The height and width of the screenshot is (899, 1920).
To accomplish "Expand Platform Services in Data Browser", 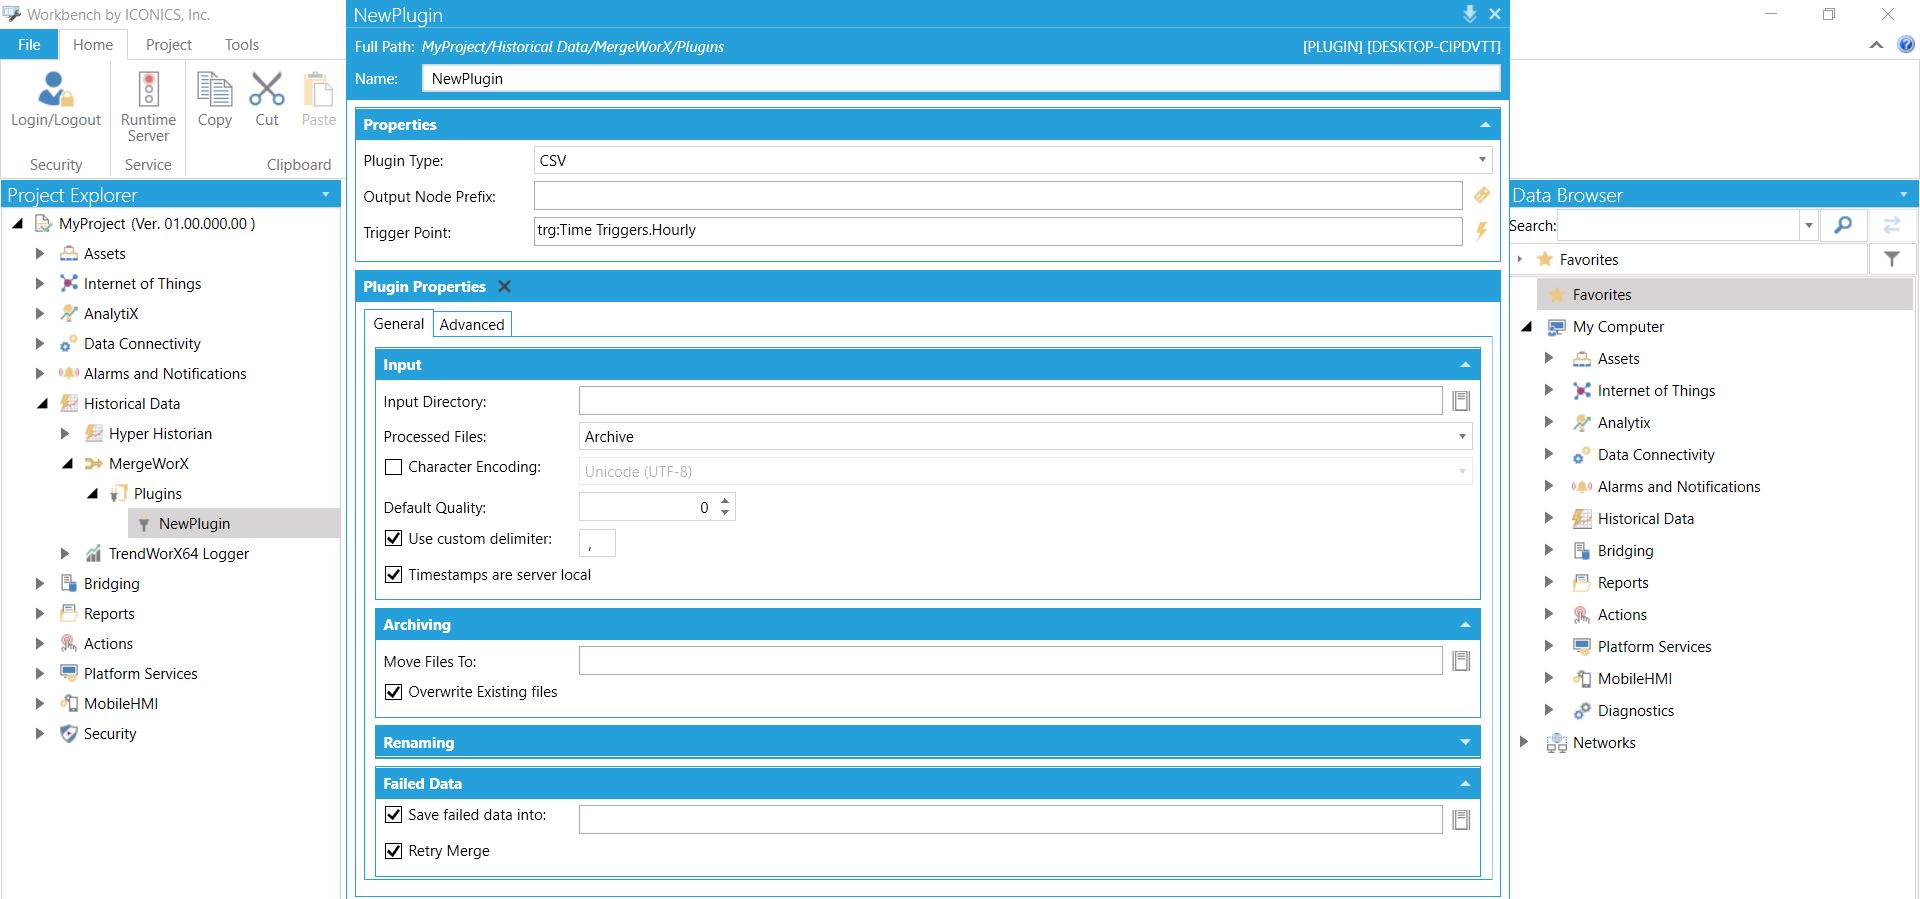I will click(x=1549, y=647).
